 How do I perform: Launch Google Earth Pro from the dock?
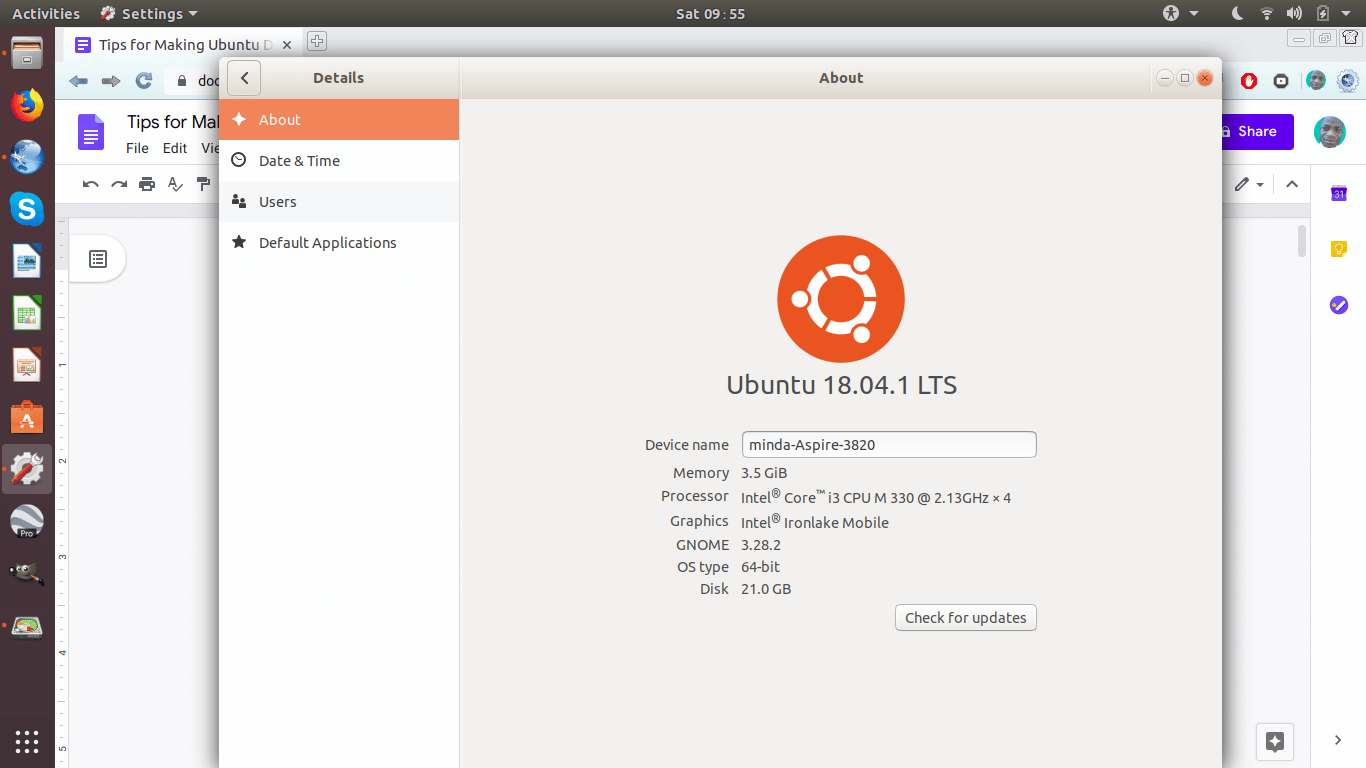pyautogui.click(x=27, y=522)
